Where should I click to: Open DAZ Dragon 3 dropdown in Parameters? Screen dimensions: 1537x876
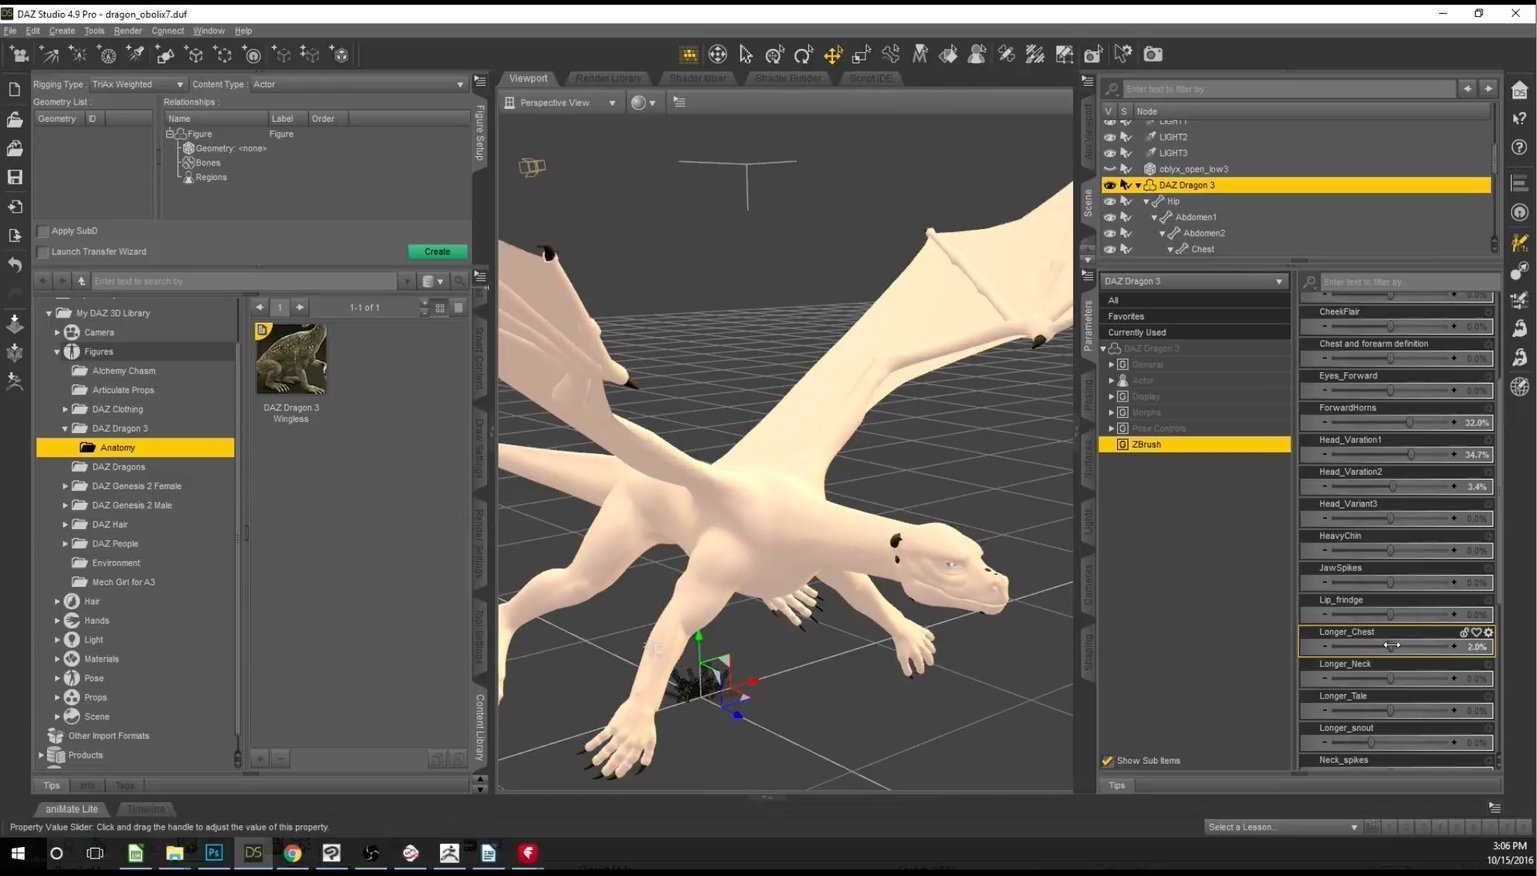tap(1193, 281)
